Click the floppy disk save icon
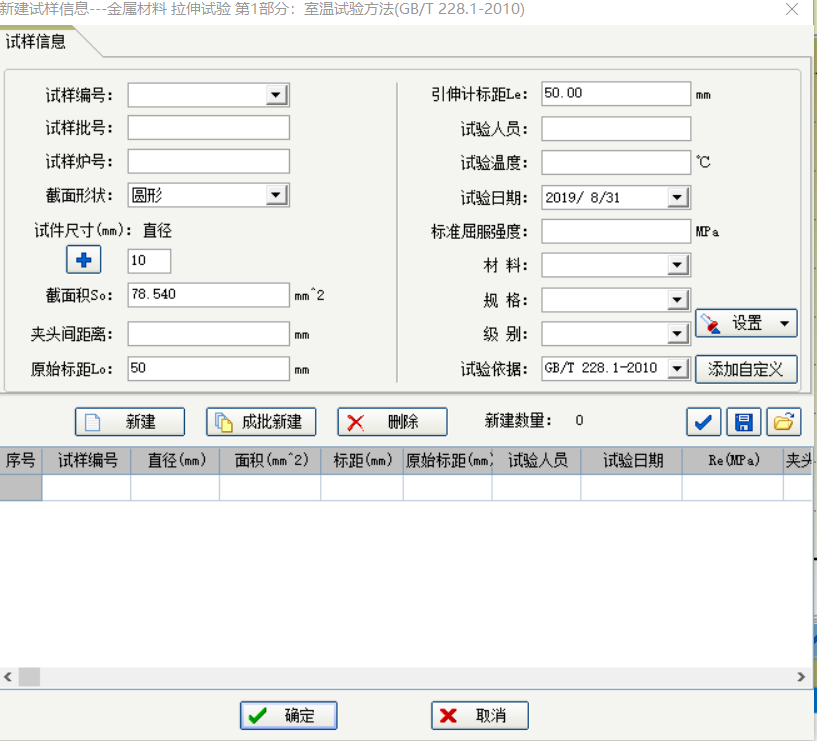Screen dimensions: 817x741 pos(743,422)
